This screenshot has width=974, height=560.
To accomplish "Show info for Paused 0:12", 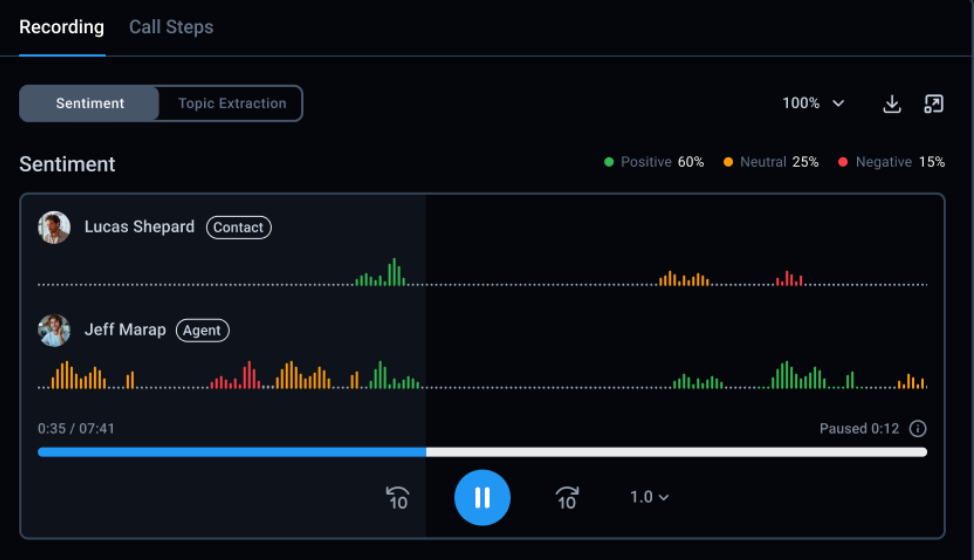I will (917, 428).
